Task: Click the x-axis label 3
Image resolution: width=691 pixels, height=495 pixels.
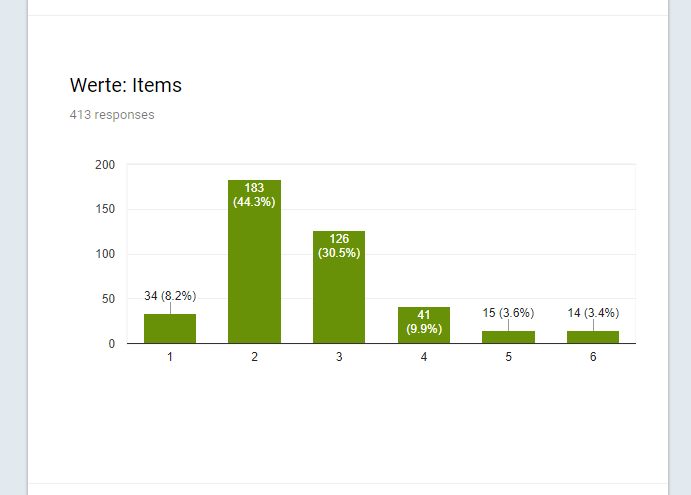Action: 339,357
